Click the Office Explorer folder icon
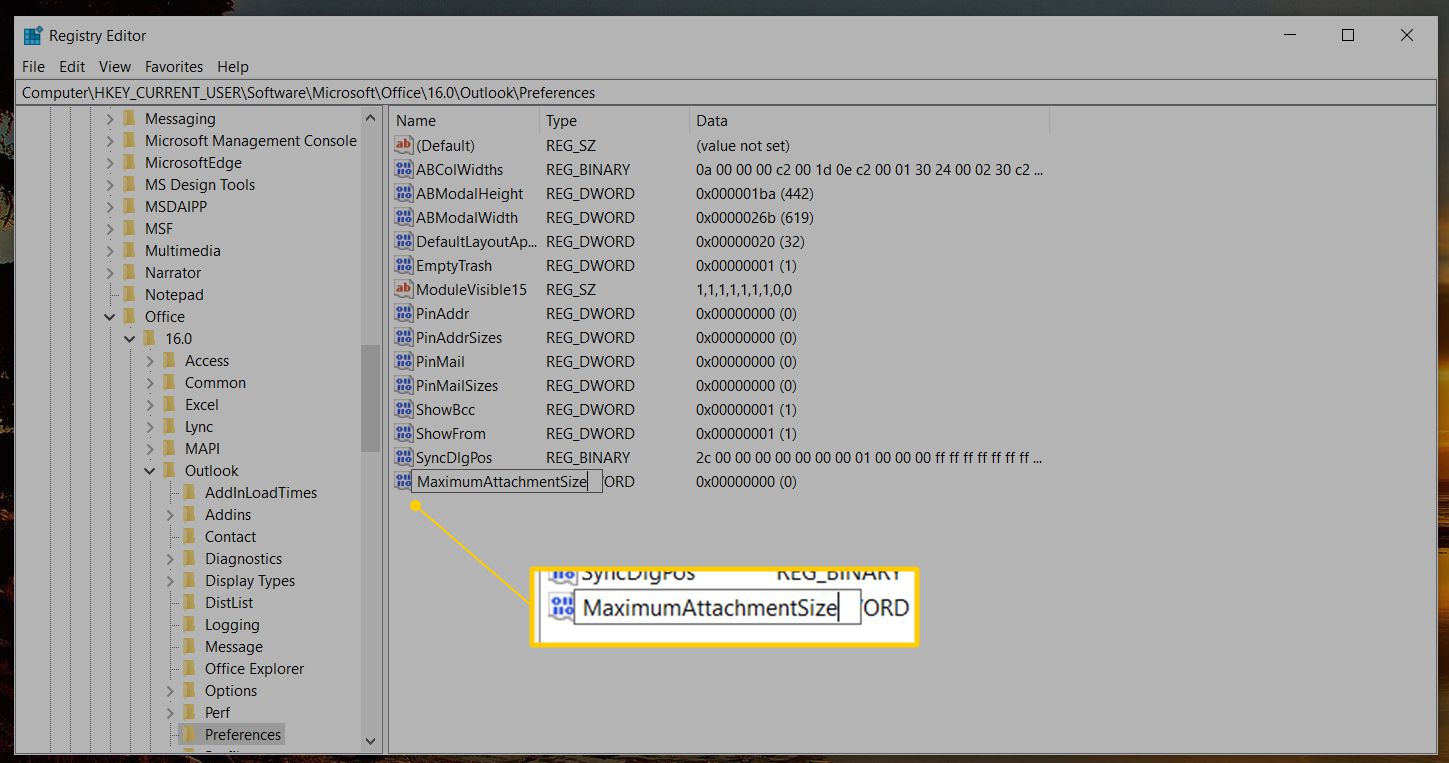The height and width of the screenshot is (763, 1449). 189,668
